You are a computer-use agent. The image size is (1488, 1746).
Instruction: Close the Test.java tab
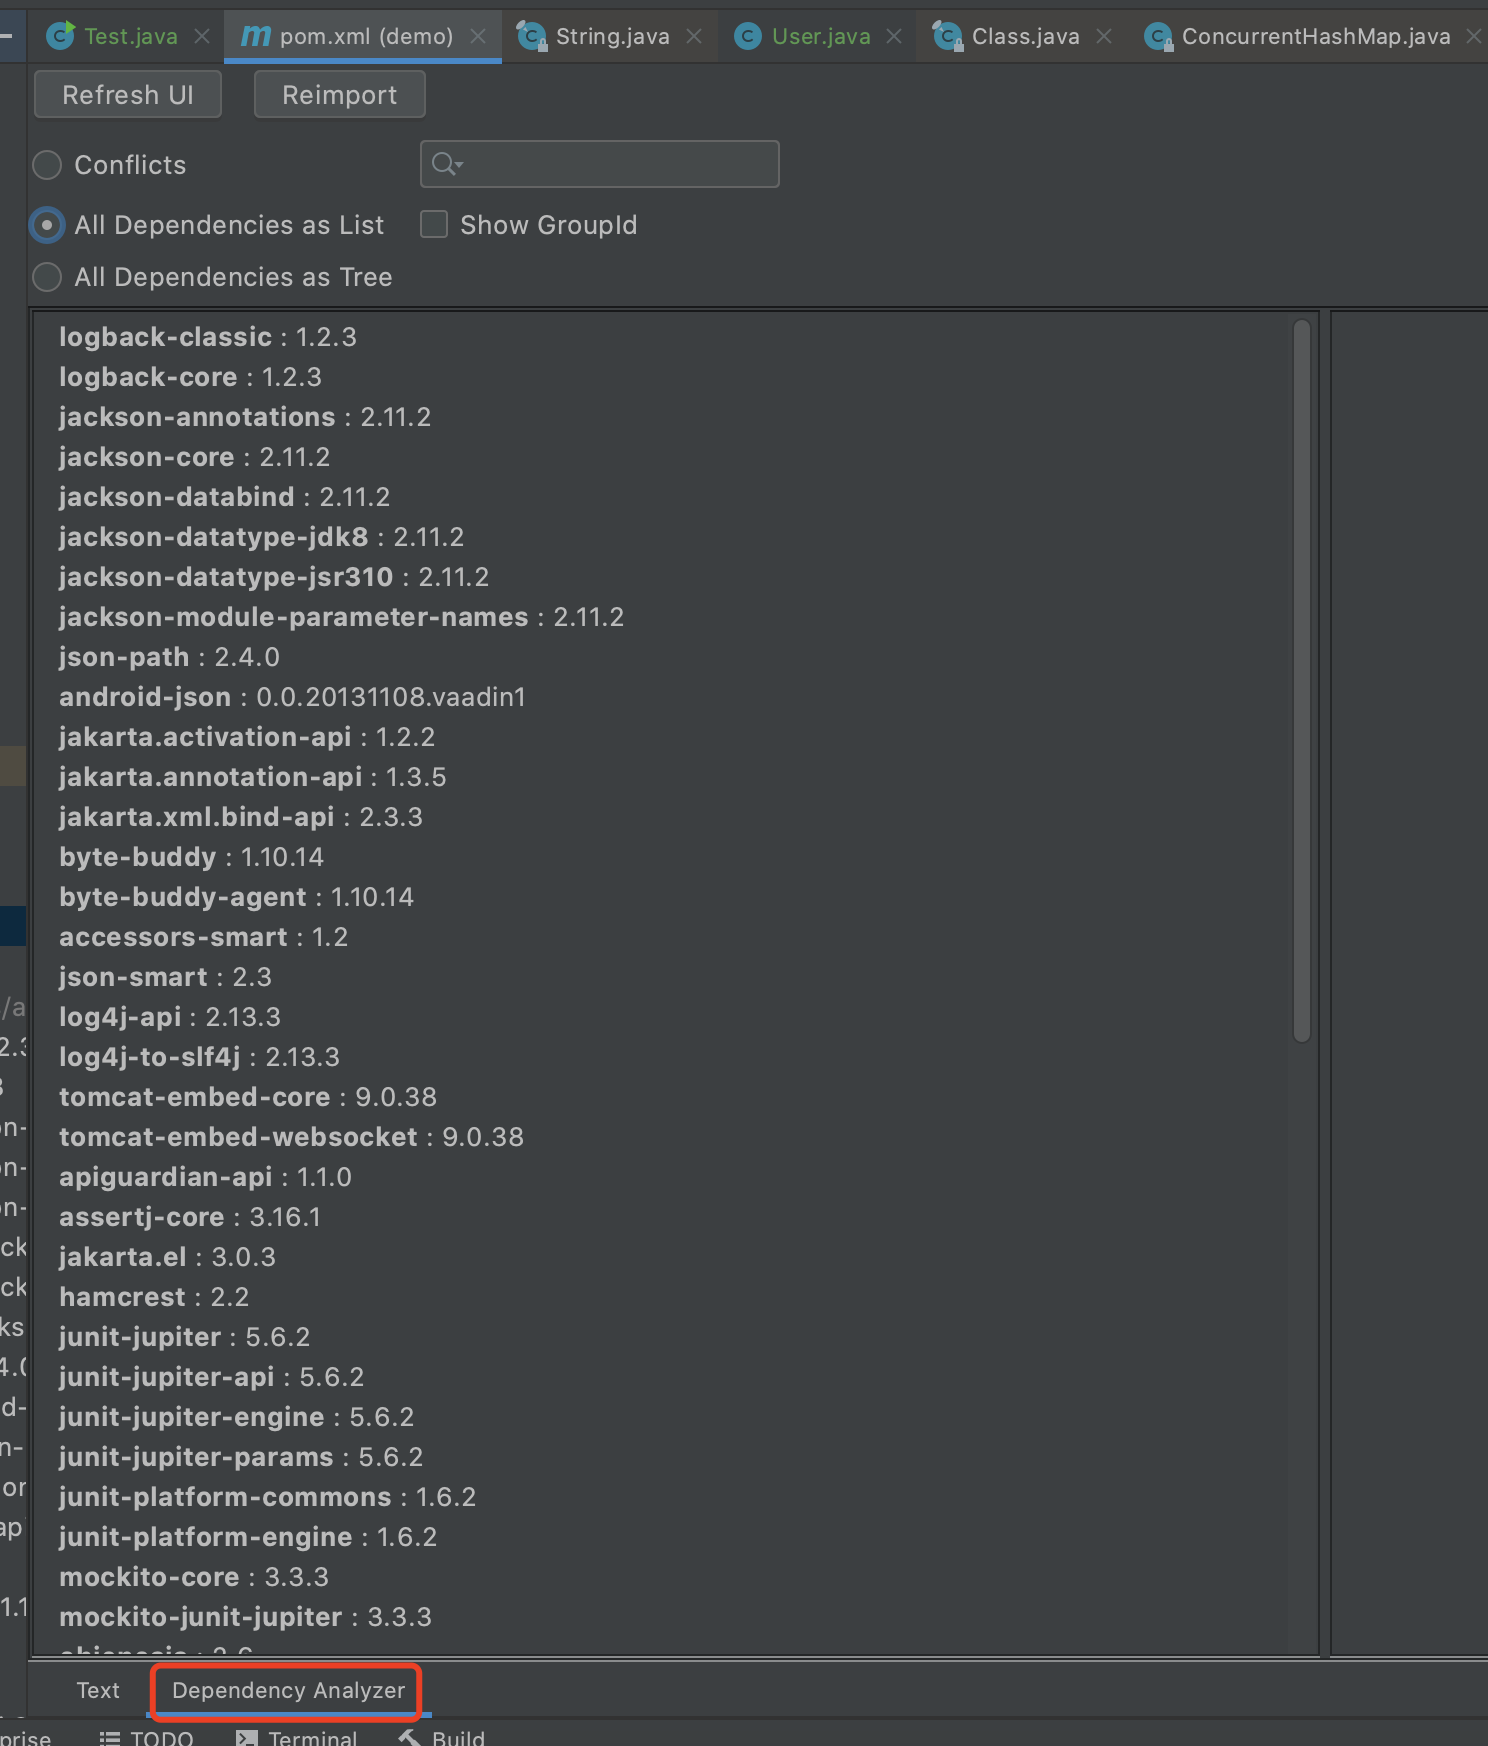(202, 37)
